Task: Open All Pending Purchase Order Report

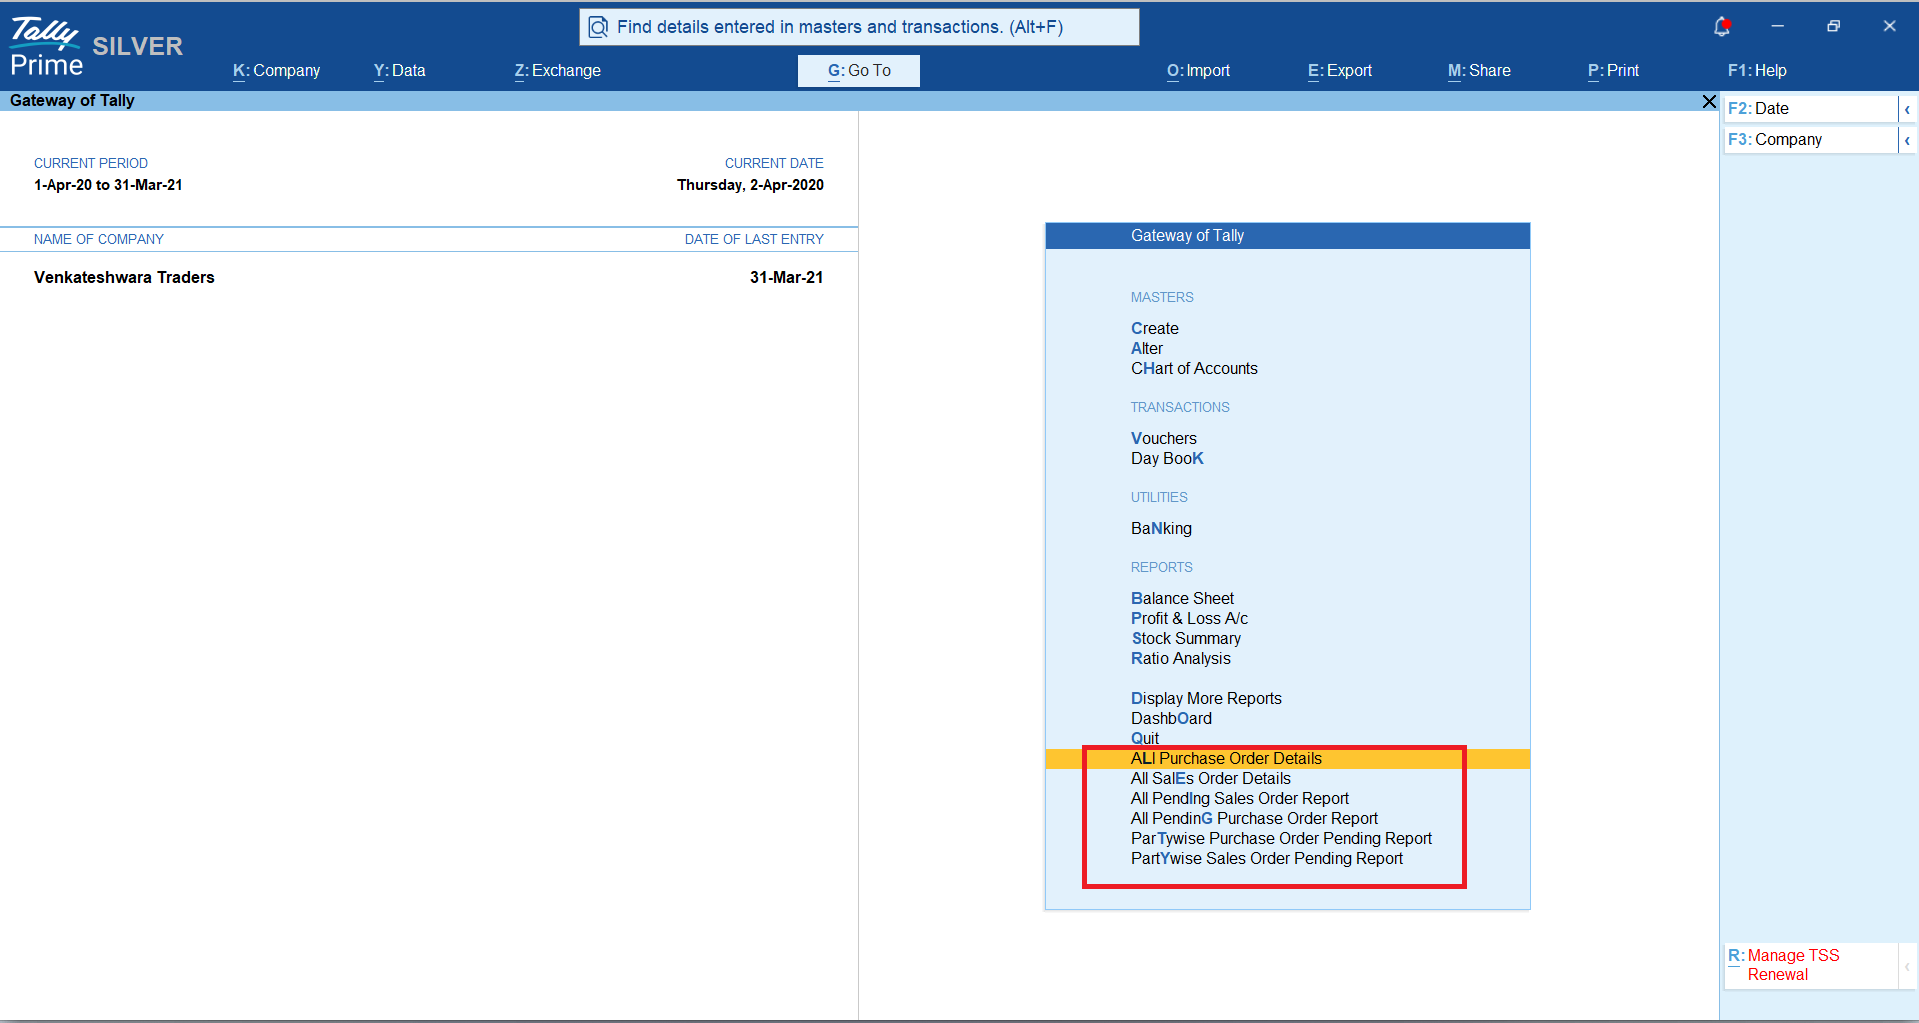Action: point(1254,819)
